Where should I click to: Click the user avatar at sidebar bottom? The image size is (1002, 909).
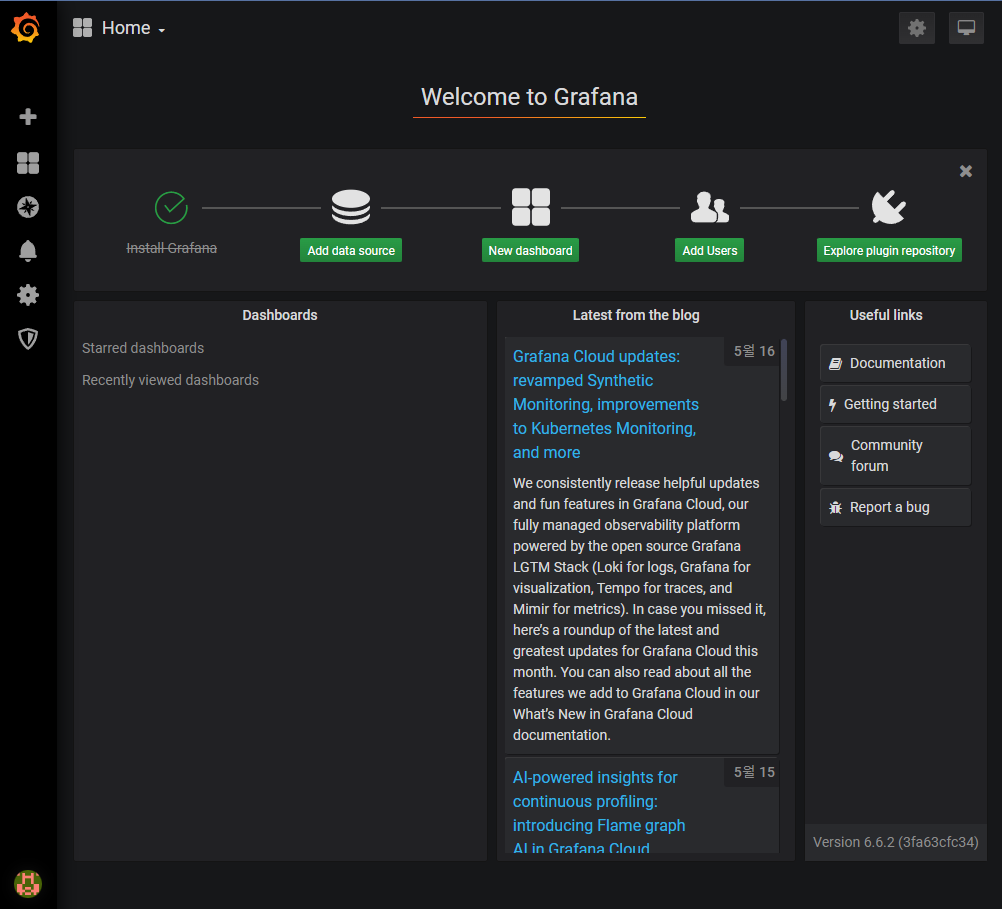tap(27, 884)
